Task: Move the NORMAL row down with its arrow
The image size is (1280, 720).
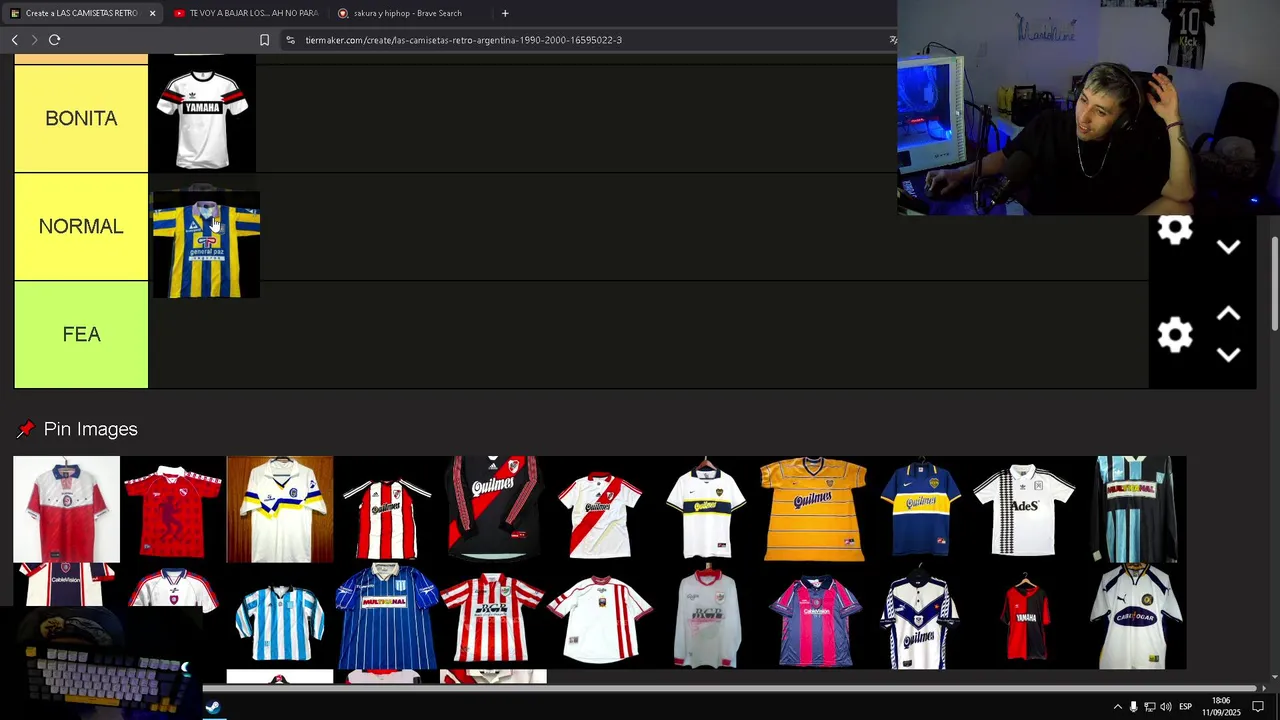Action: tap(1229, 247)
